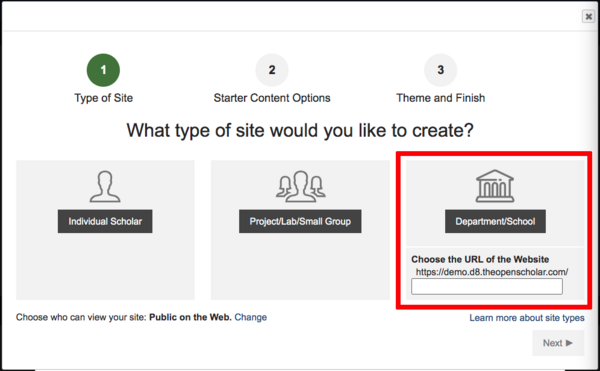Open Learn more about site types link
Image resolution: width=600 pixels, height=371 pixels.
click(527, 318)
